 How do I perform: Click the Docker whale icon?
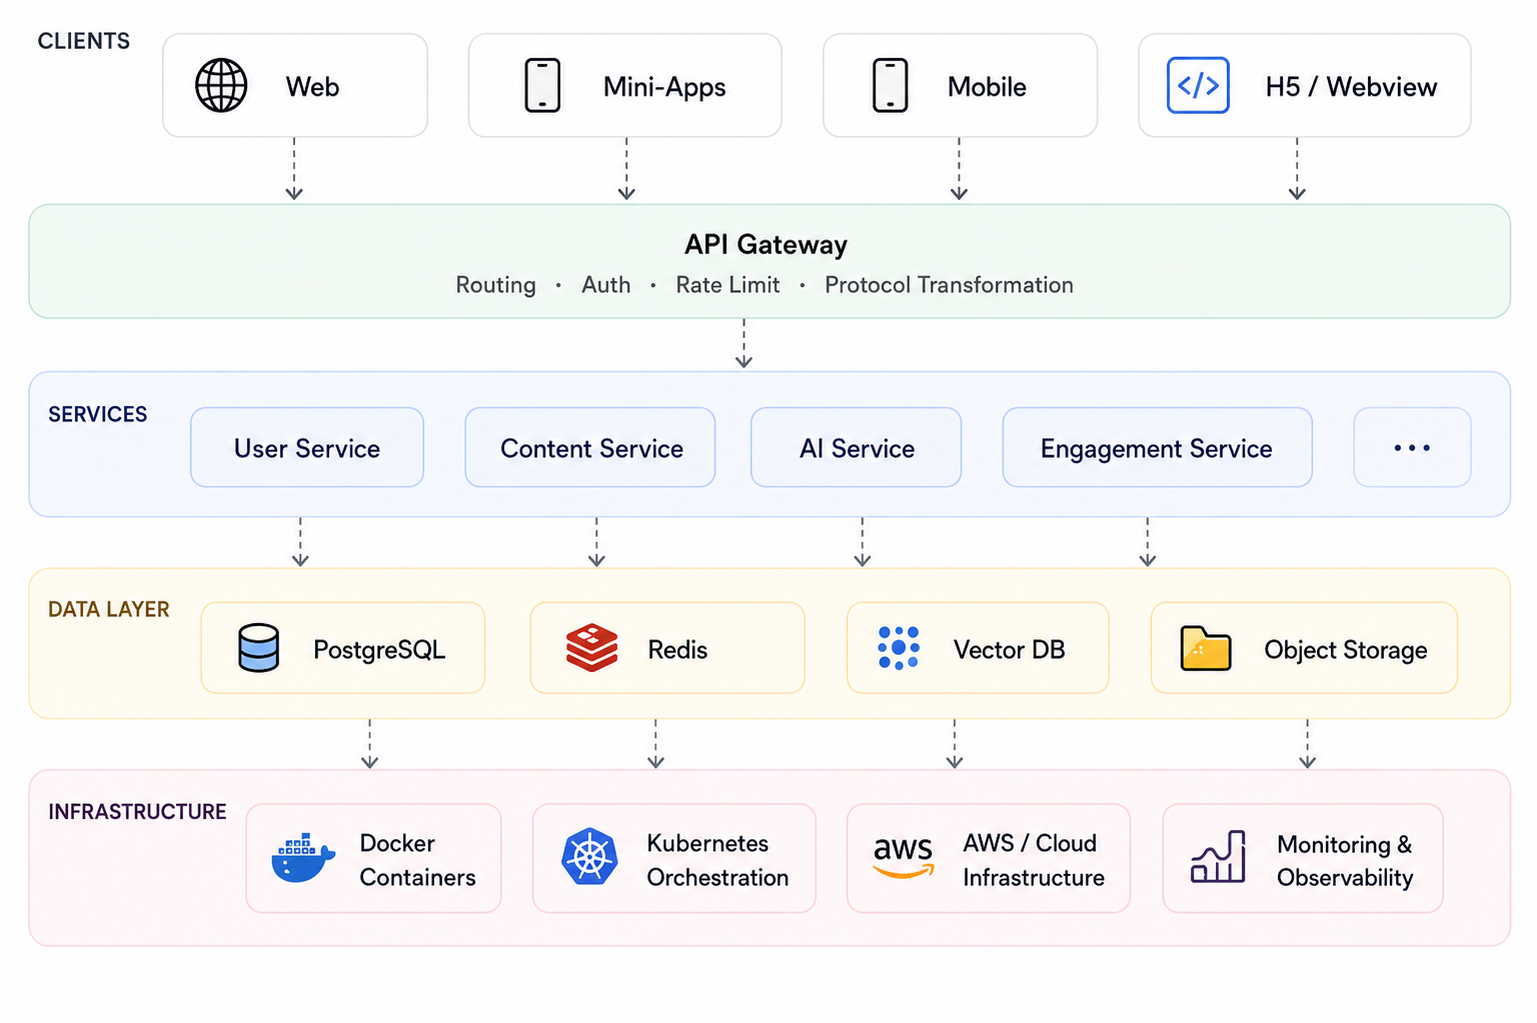(303, 857)
